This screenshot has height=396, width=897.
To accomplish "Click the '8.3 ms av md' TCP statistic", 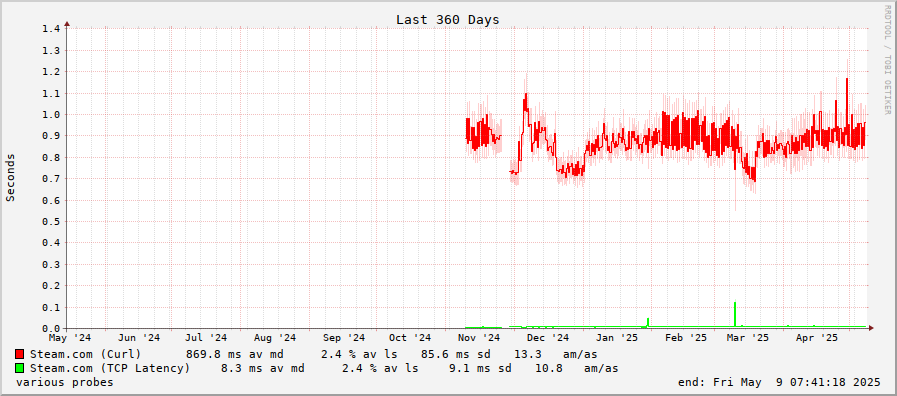I will 263,368.
